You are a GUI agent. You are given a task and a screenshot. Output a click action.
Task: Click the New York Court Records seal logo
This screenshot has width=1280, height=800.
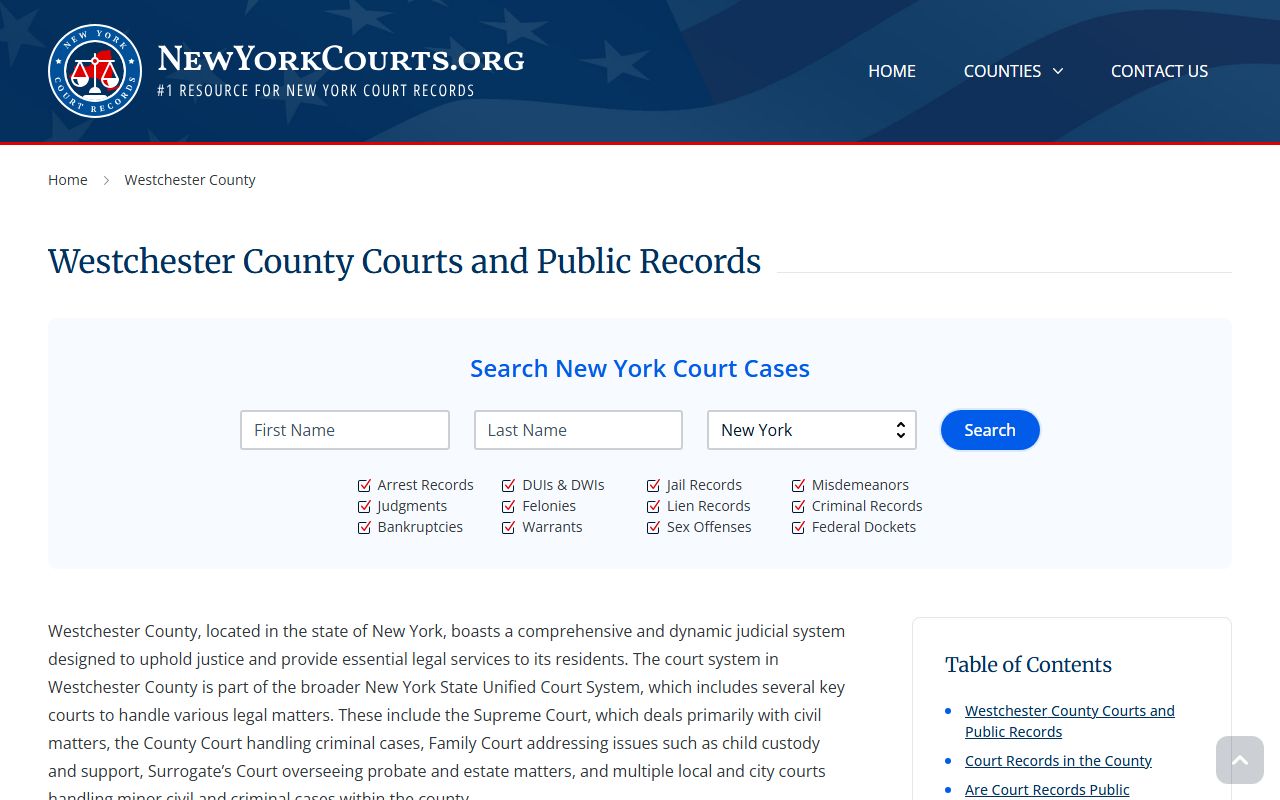click(x=95, y=71)
